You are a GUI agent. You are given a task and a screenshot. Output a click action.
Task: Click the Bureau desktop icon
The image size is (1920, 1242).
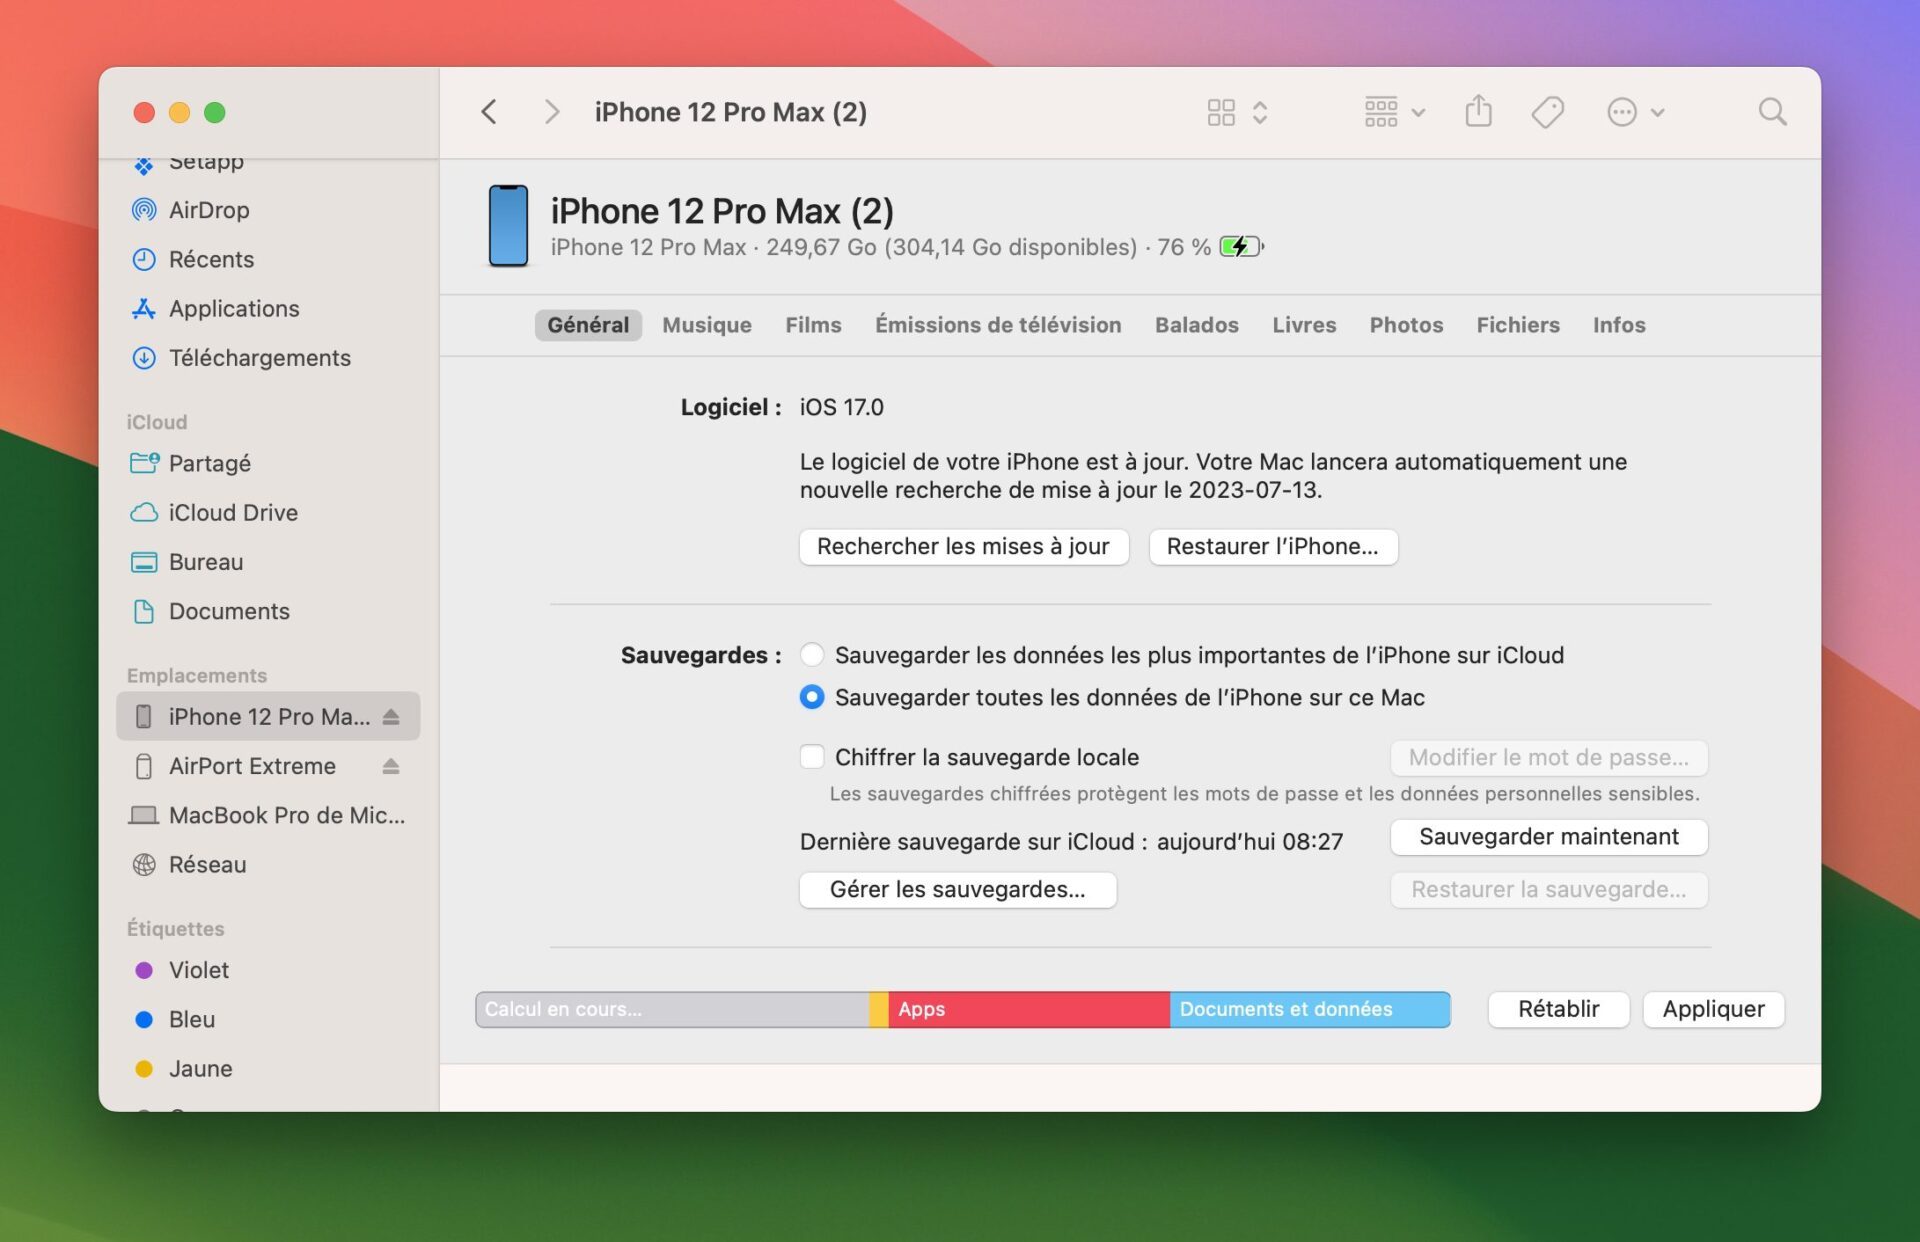[144, 561]
